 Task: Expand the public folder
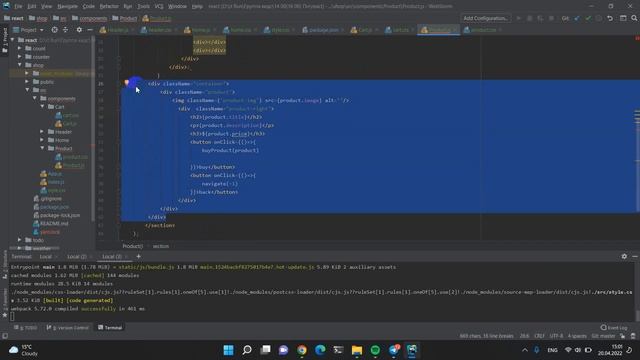[x=27, y=82]
